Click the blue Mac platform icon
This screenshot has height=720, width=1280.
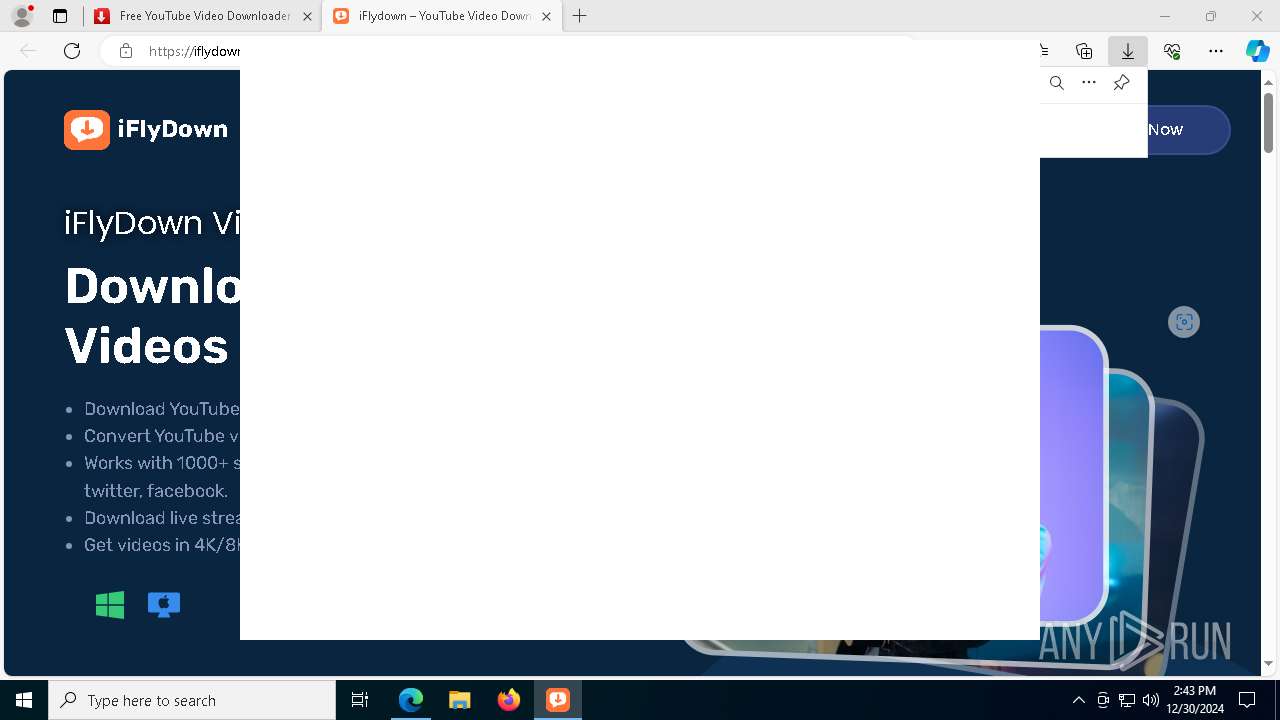point(164,604)
